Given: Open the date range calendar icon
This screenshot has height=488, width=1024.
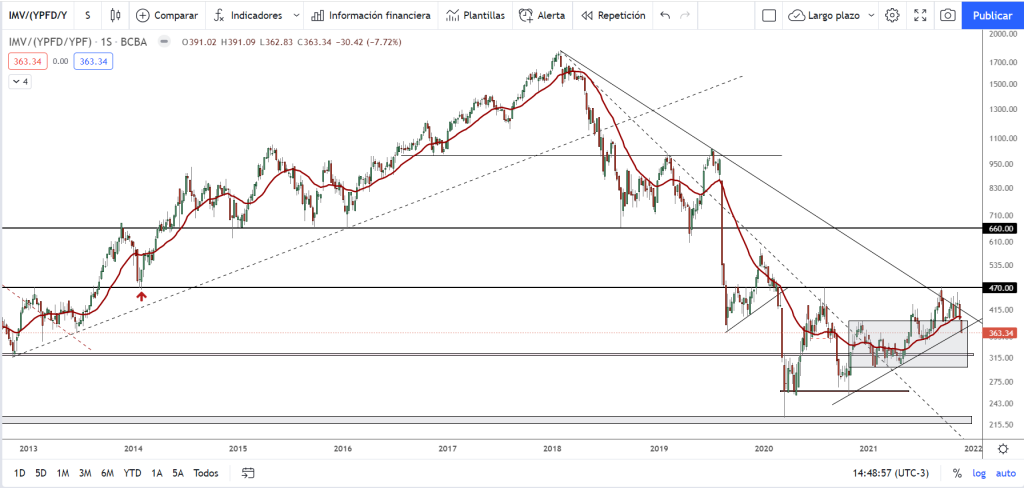Looking at the screenshot, I should [248, 473].
